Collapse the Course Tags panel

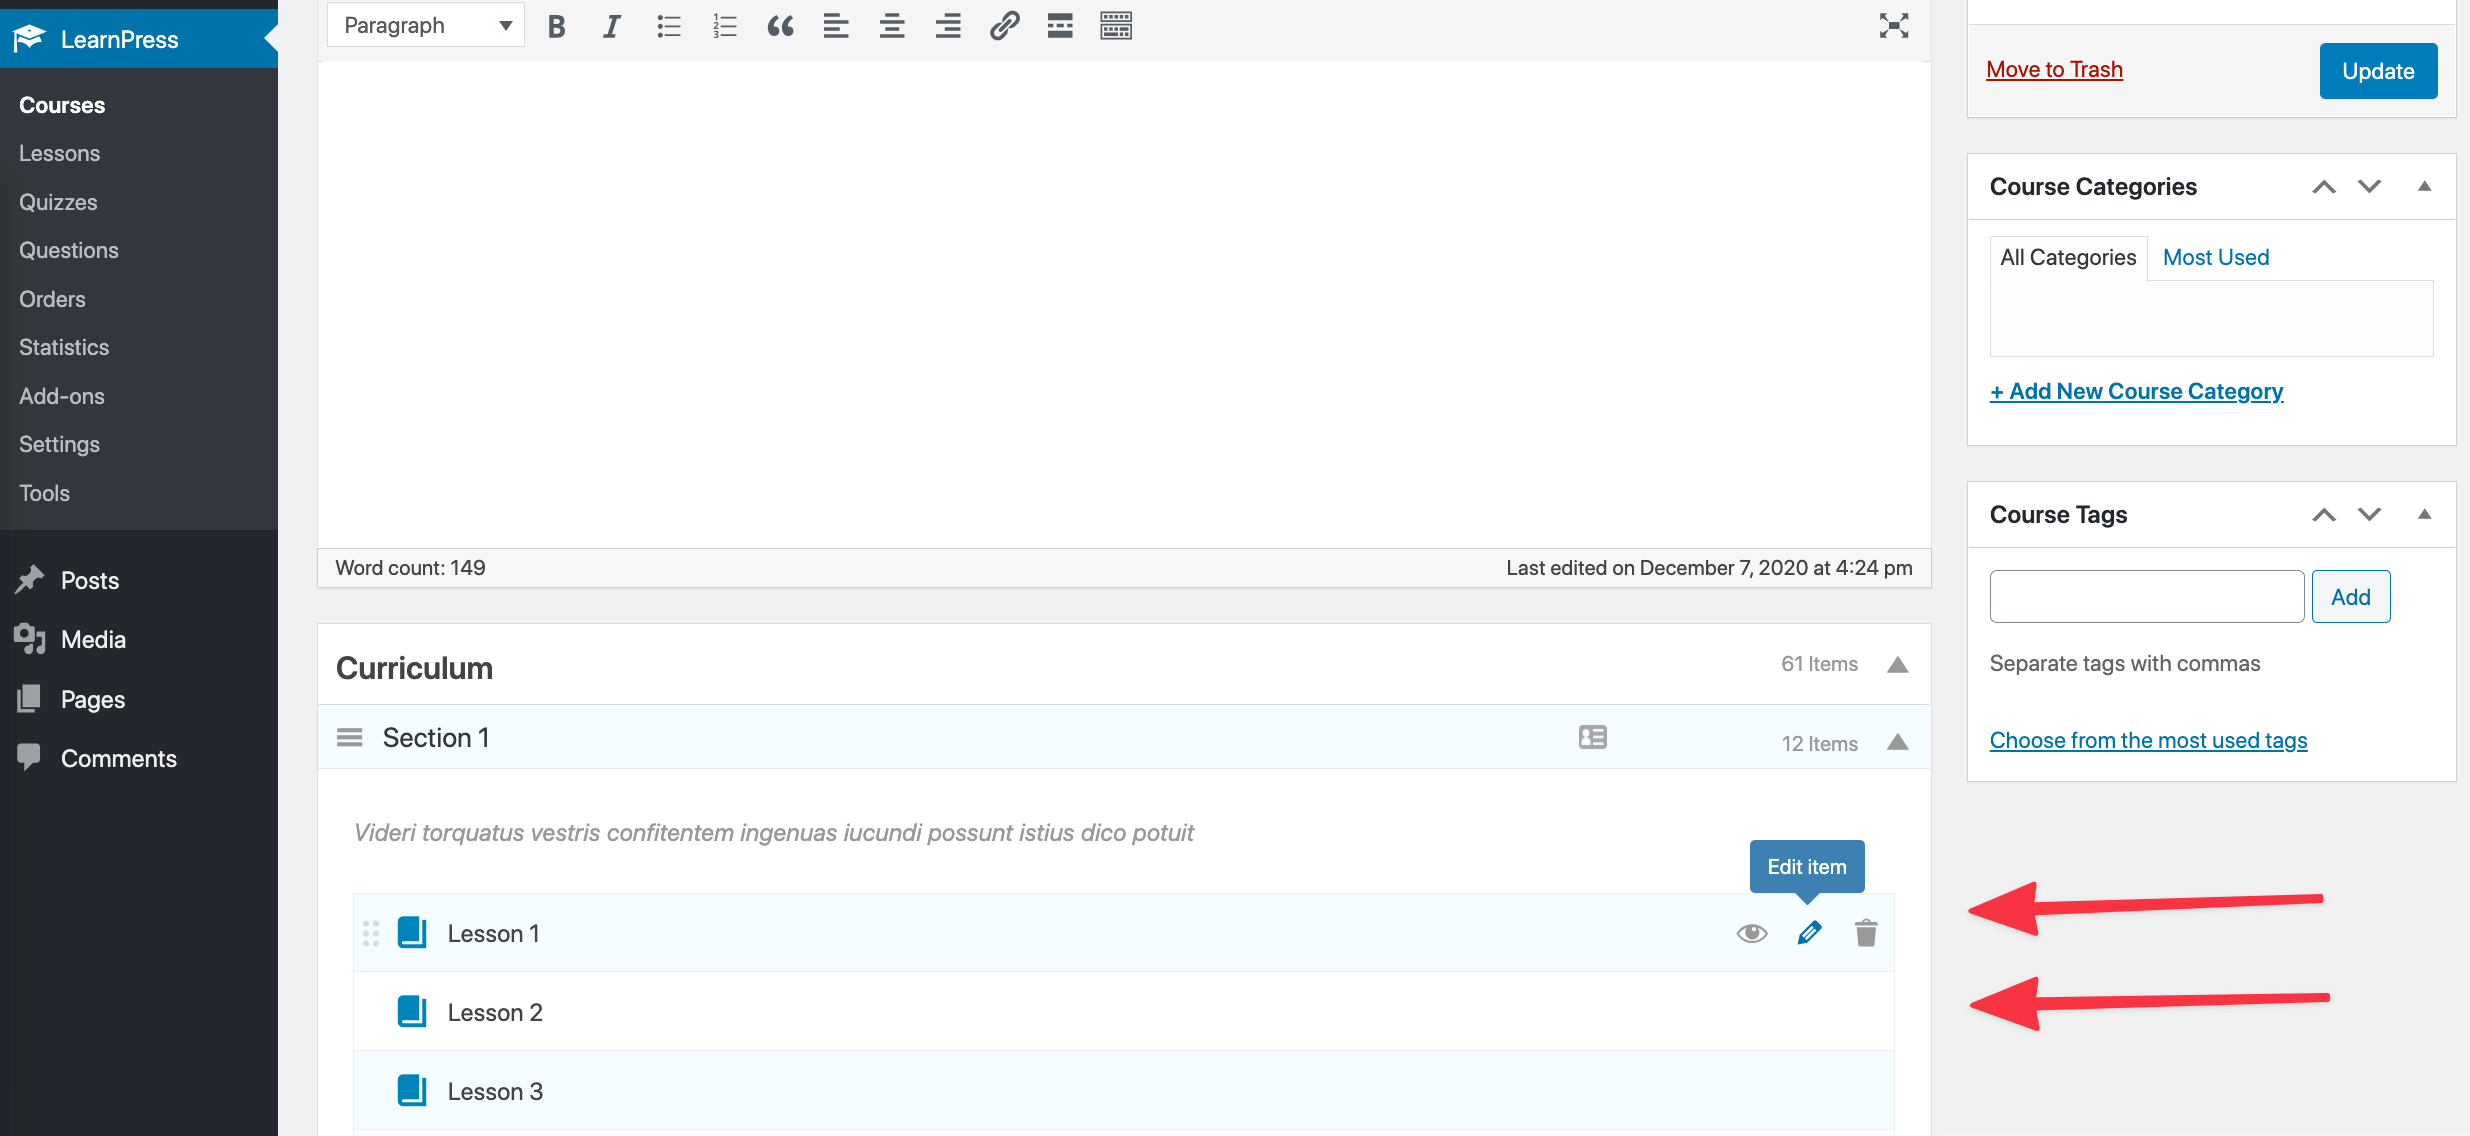(x=2424, y=514)
